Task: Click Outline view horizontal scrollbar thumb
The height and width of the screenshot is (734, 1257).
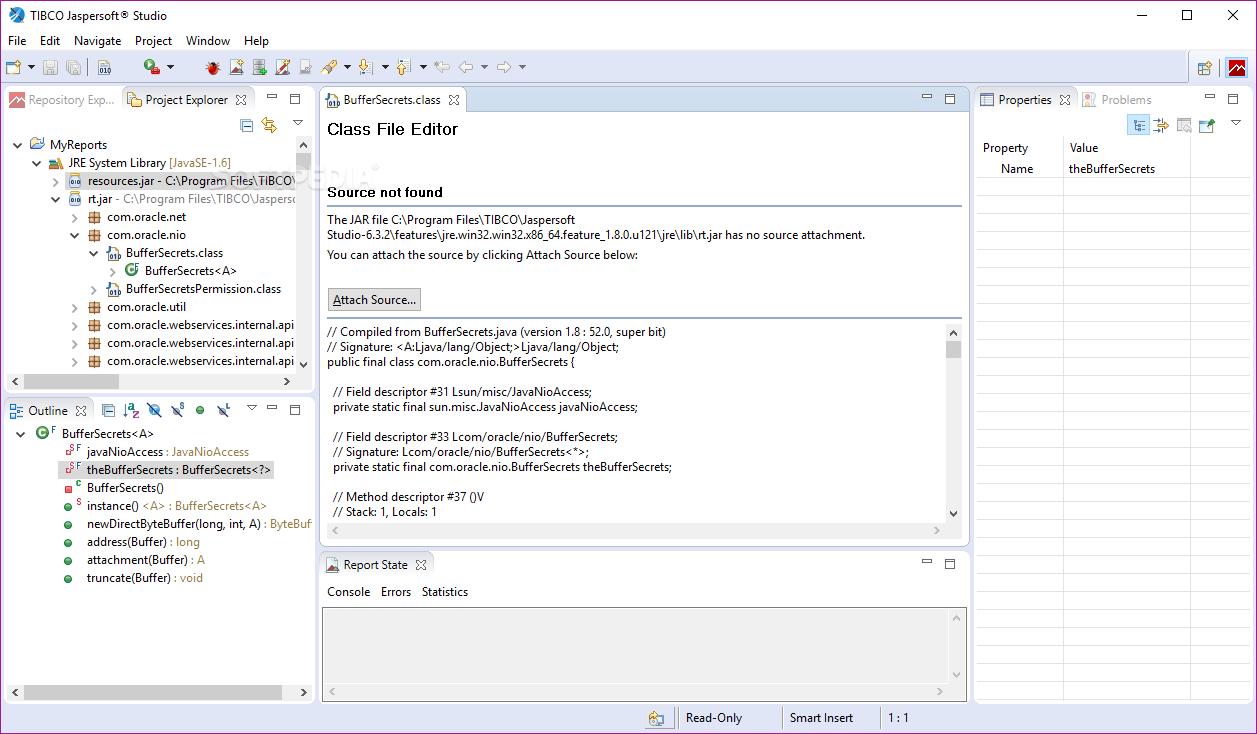Action: (x=155, y=692)
